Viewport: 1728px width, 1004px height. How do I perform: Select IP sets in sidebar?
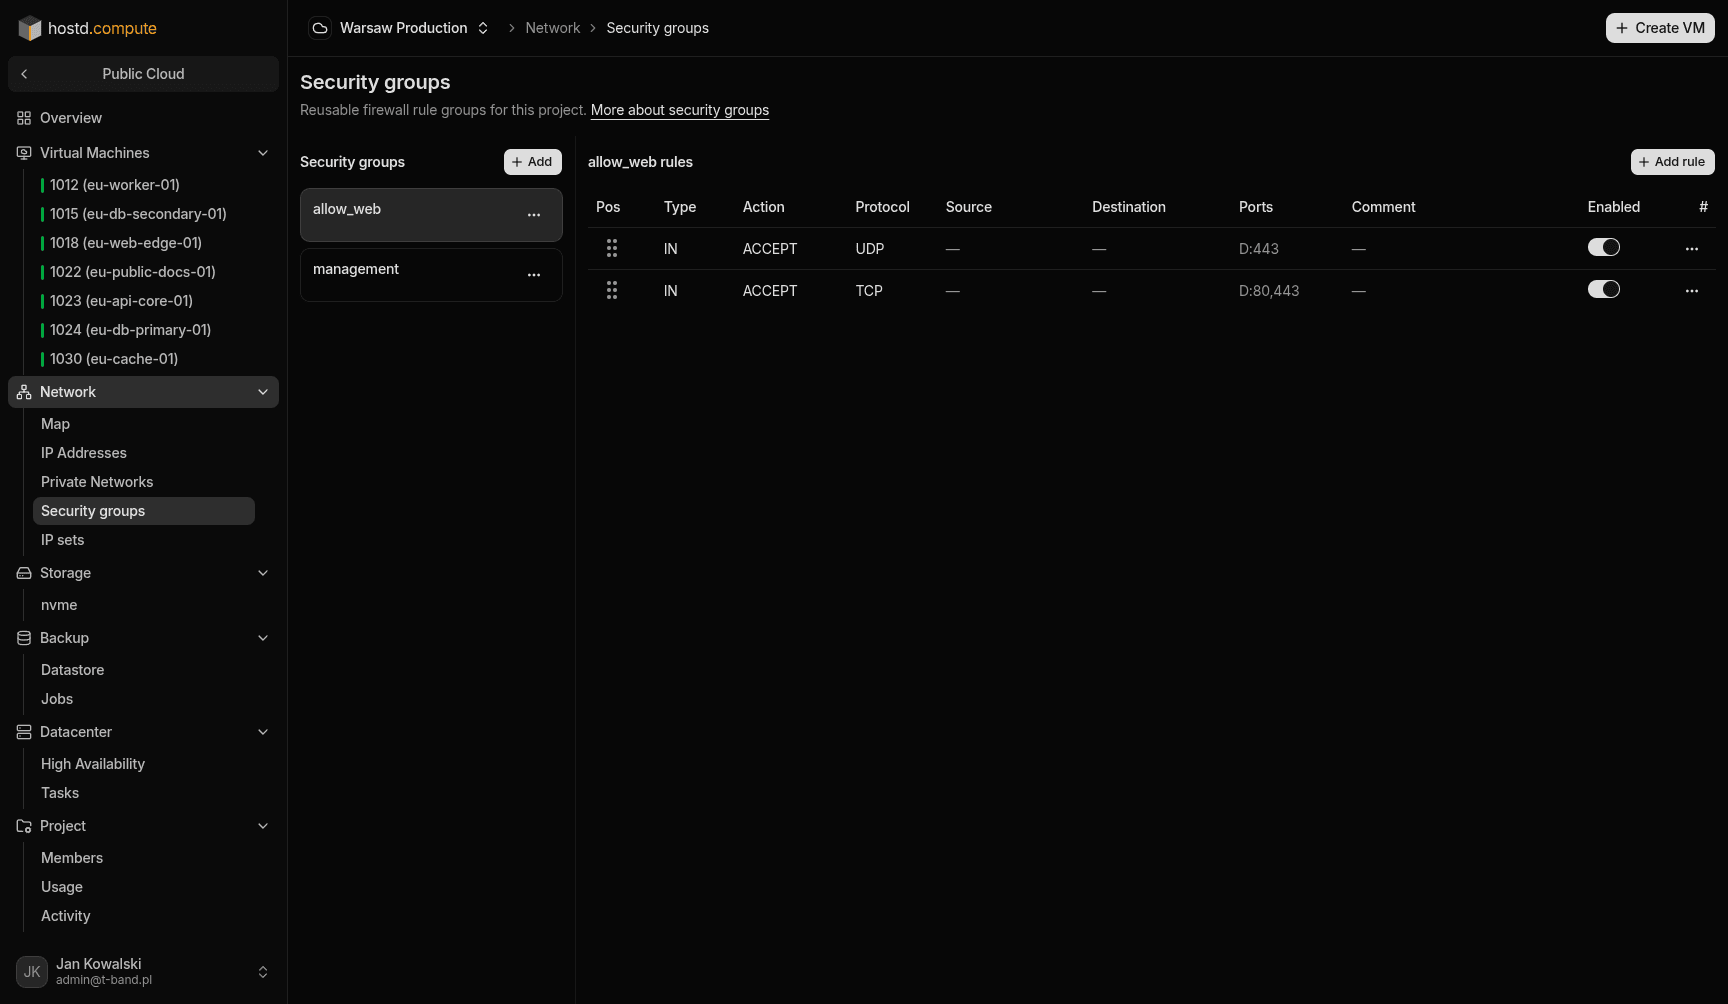tap(62, 540)
